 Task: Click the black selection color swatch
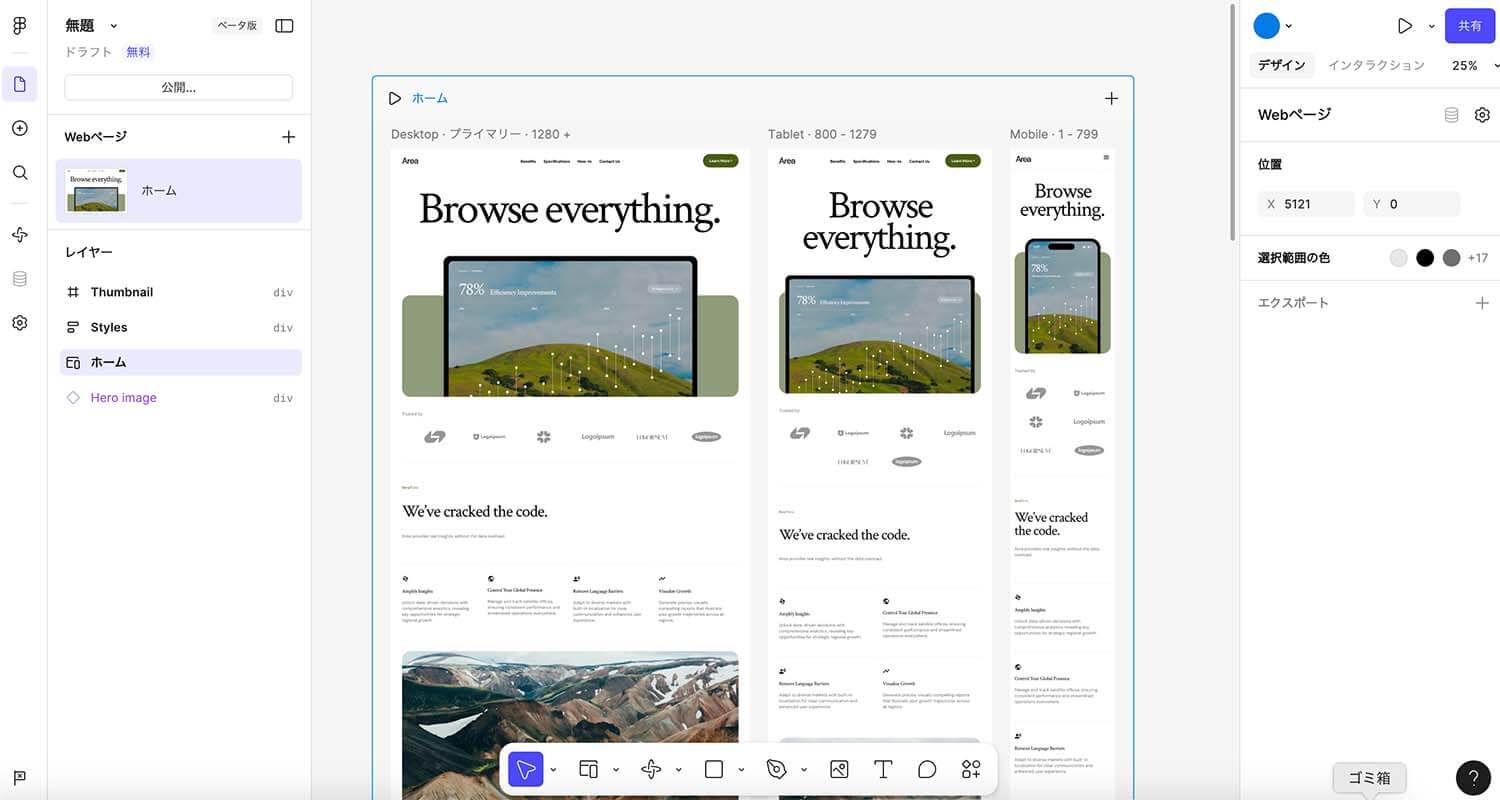(1425, 258)
